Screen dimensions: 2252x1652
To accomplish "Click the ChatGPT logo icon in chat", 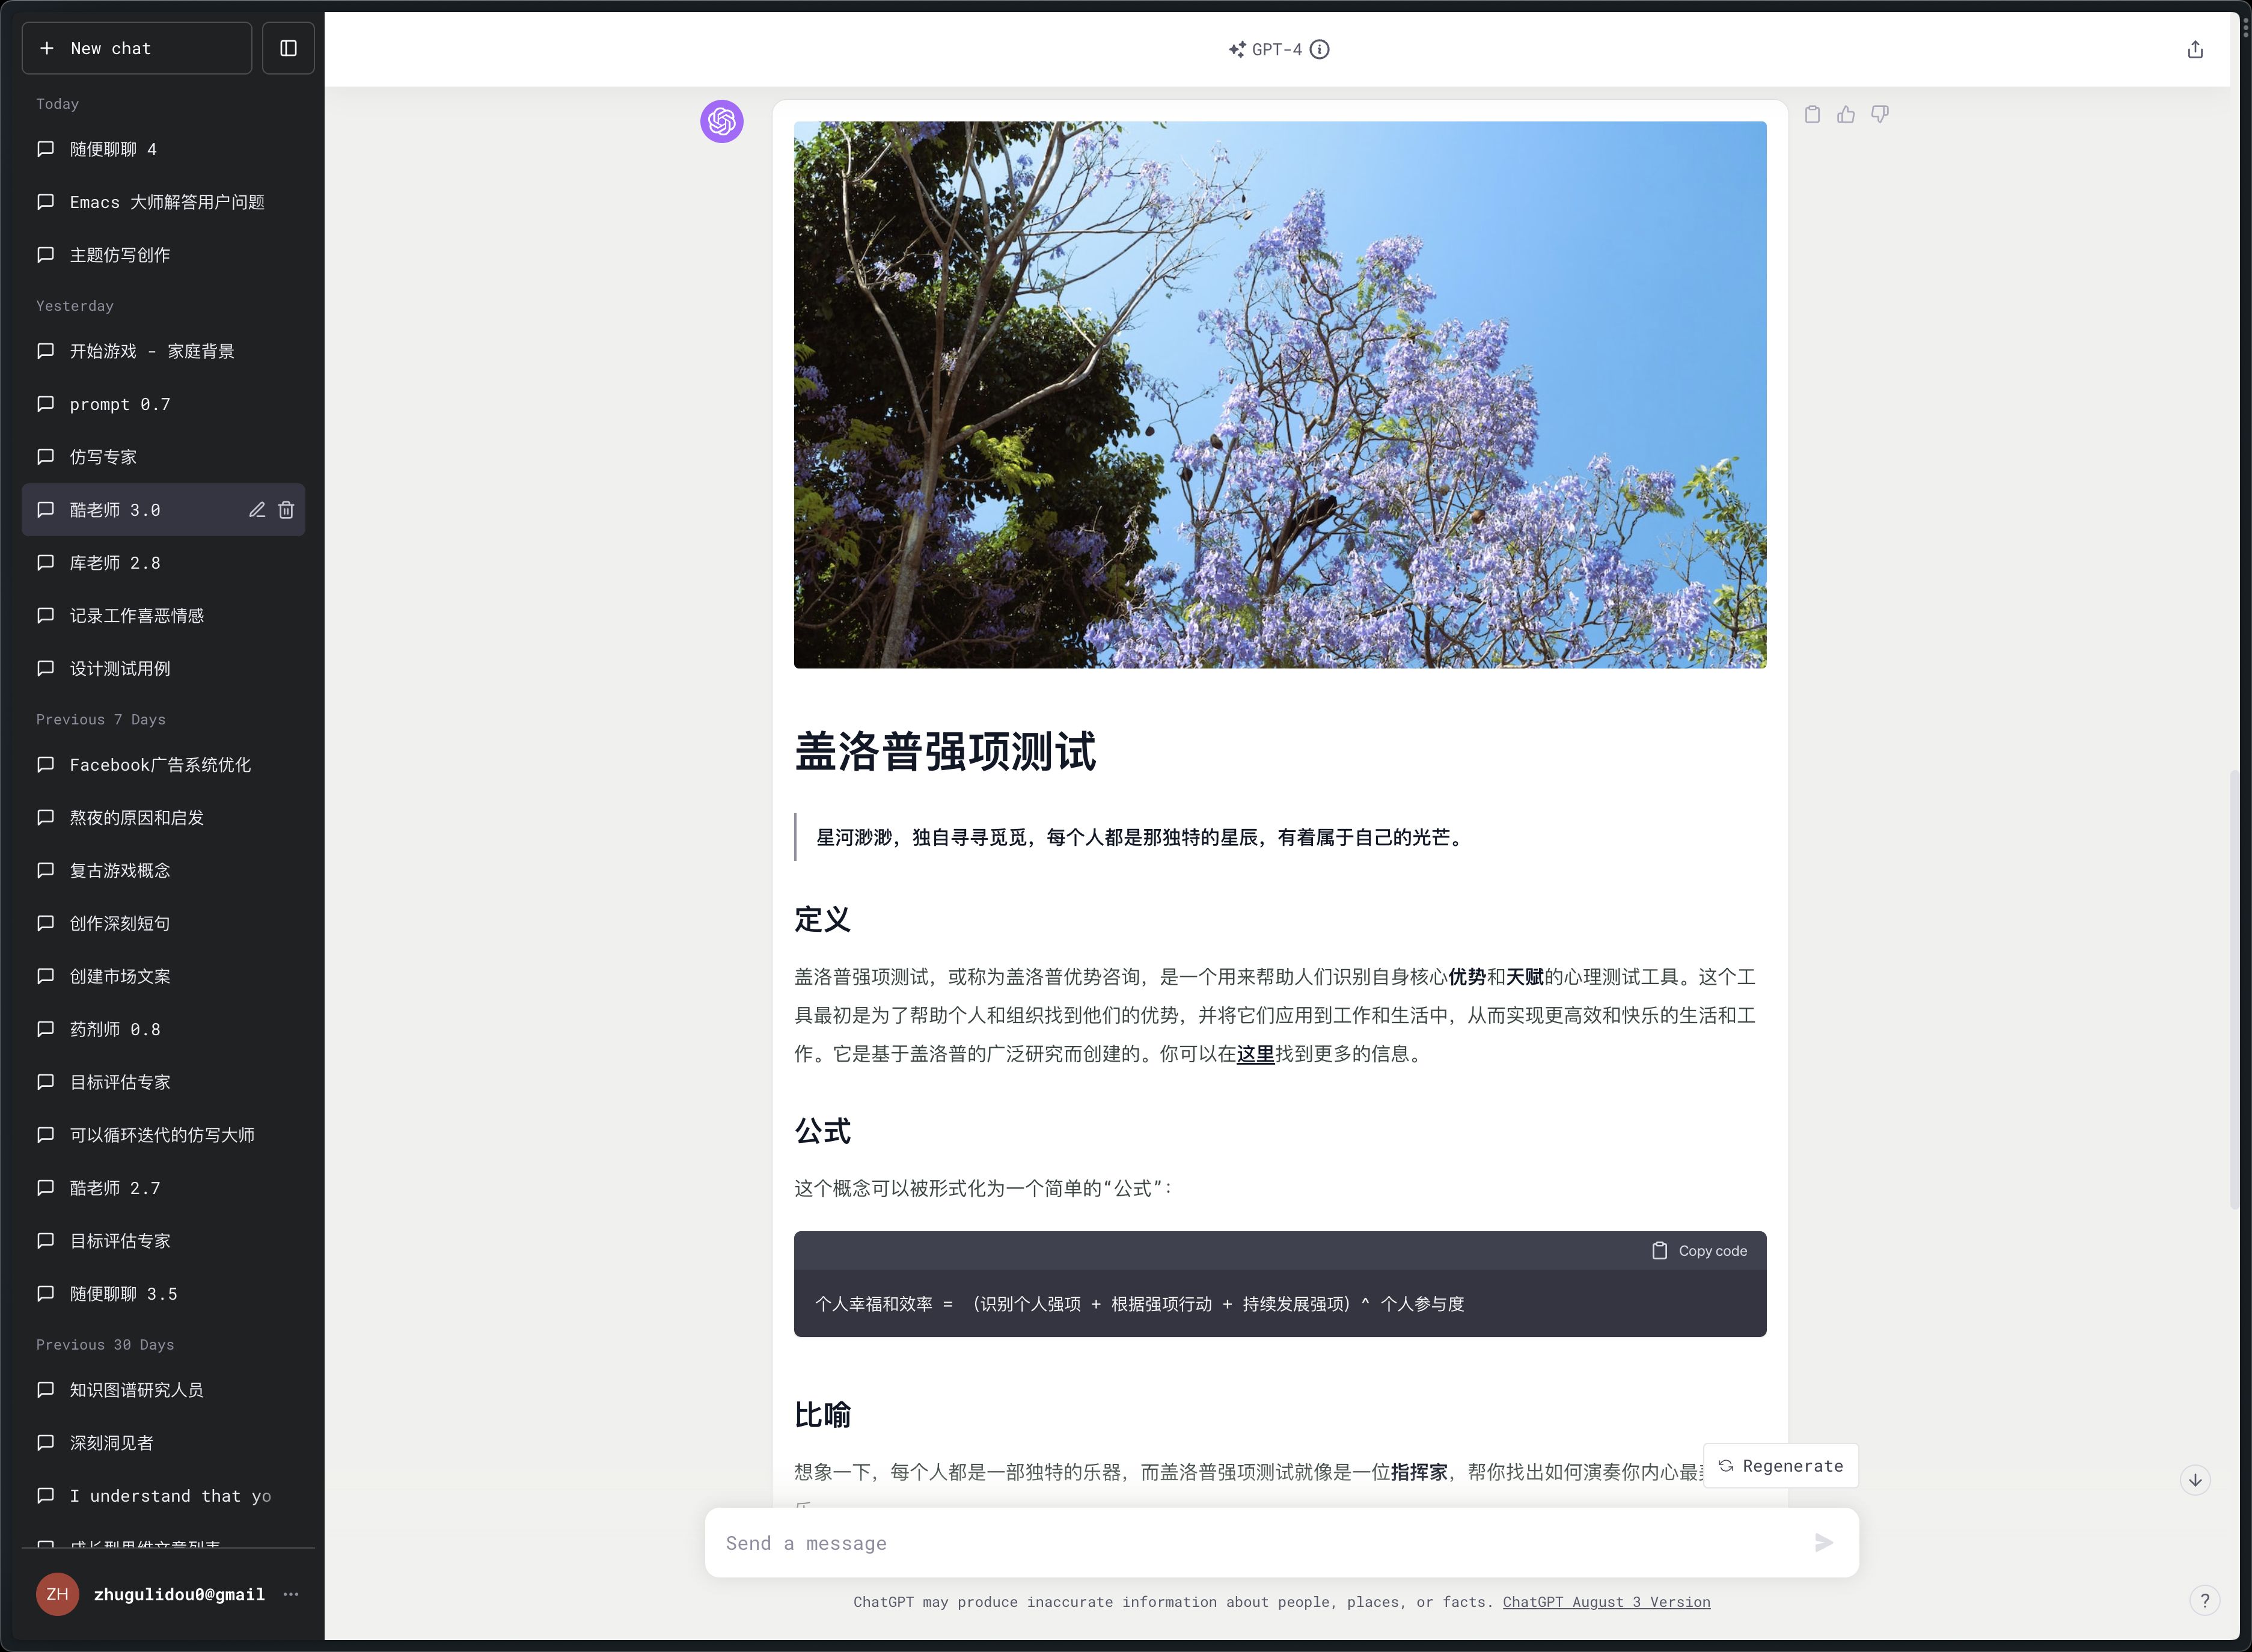I will pyautogui.click(x=722, y=123).
